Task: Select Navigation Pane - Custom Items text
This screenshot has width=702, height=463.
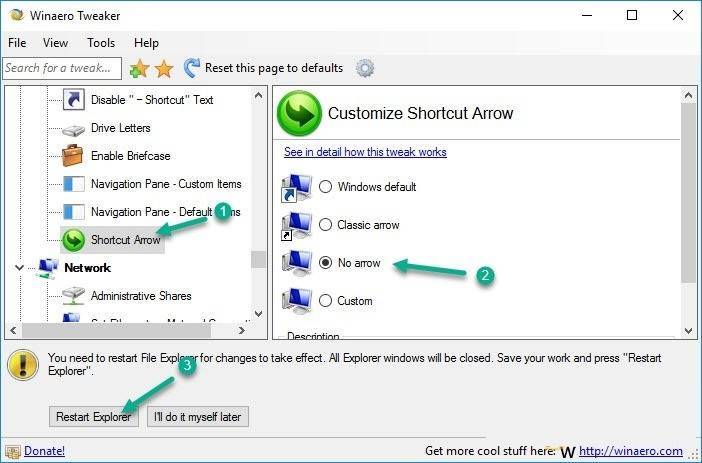Action: pyautogui.click(x=166, y=184)
